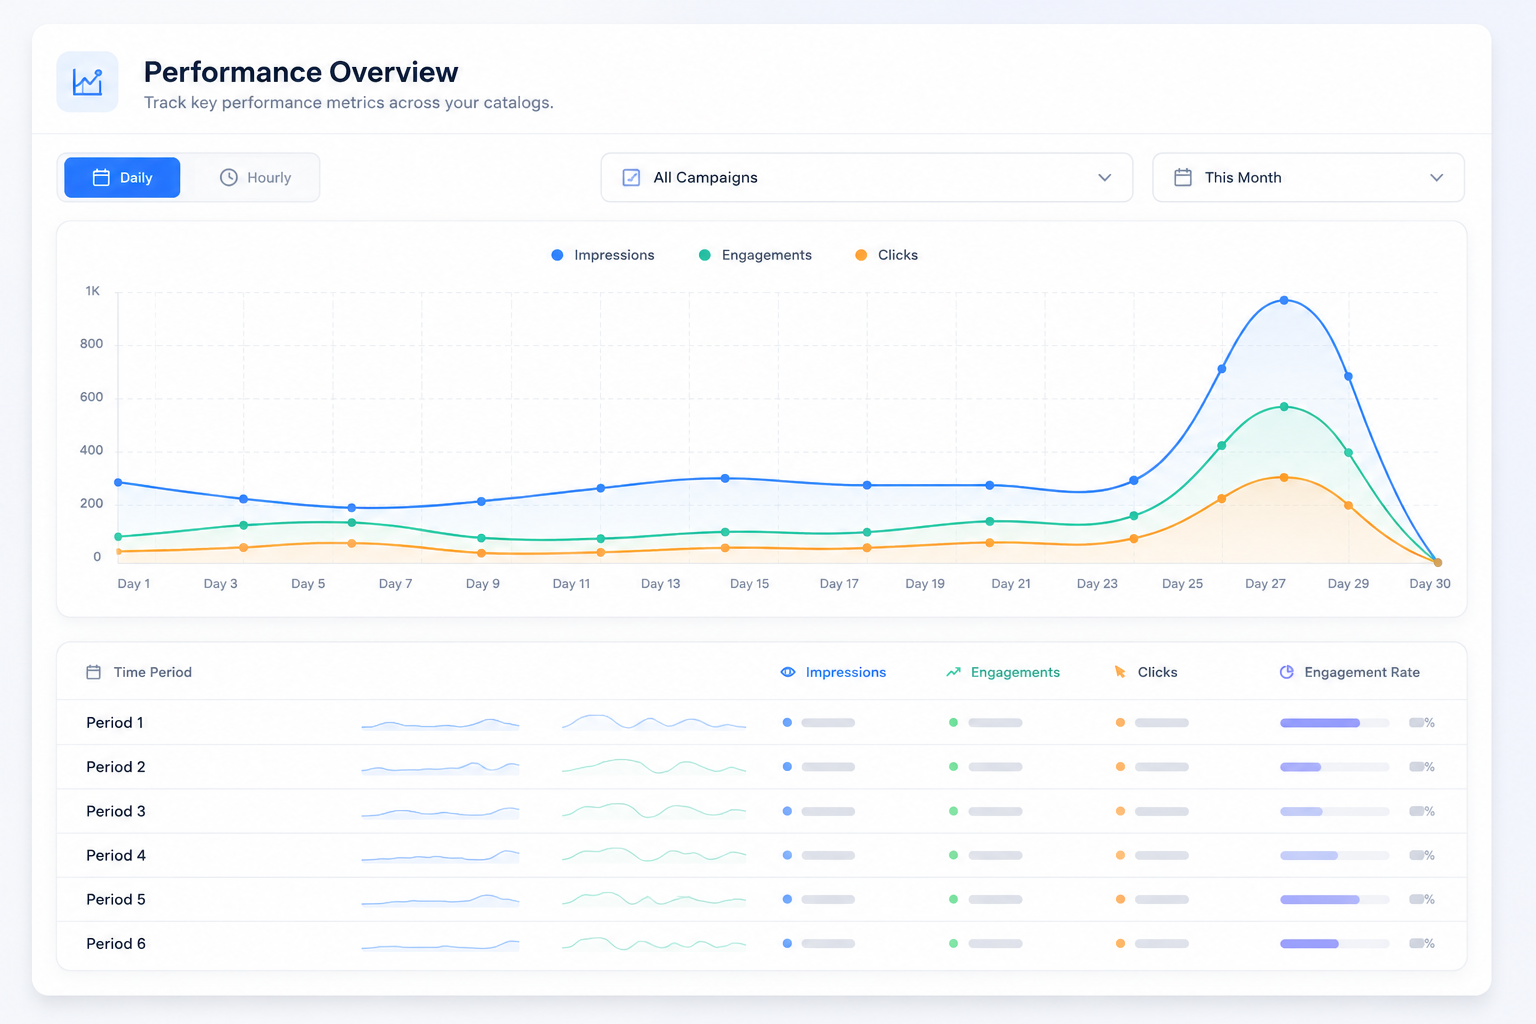Select the Period 2 row label
Screen dimensions: 1536x1024
[x=116, y=766]
